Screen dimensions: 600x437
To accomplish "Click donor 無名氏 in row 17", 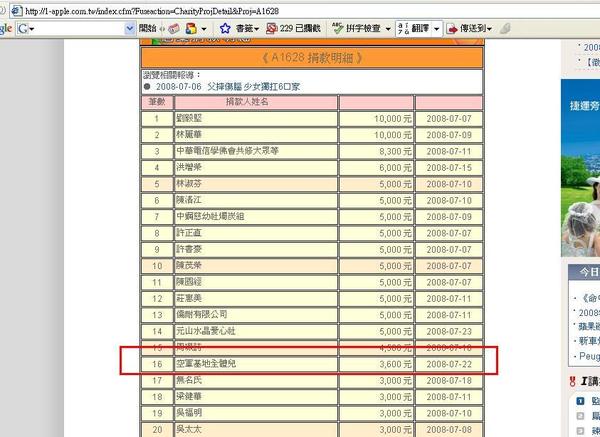I will pyautogui.click(x=189, y=380).
